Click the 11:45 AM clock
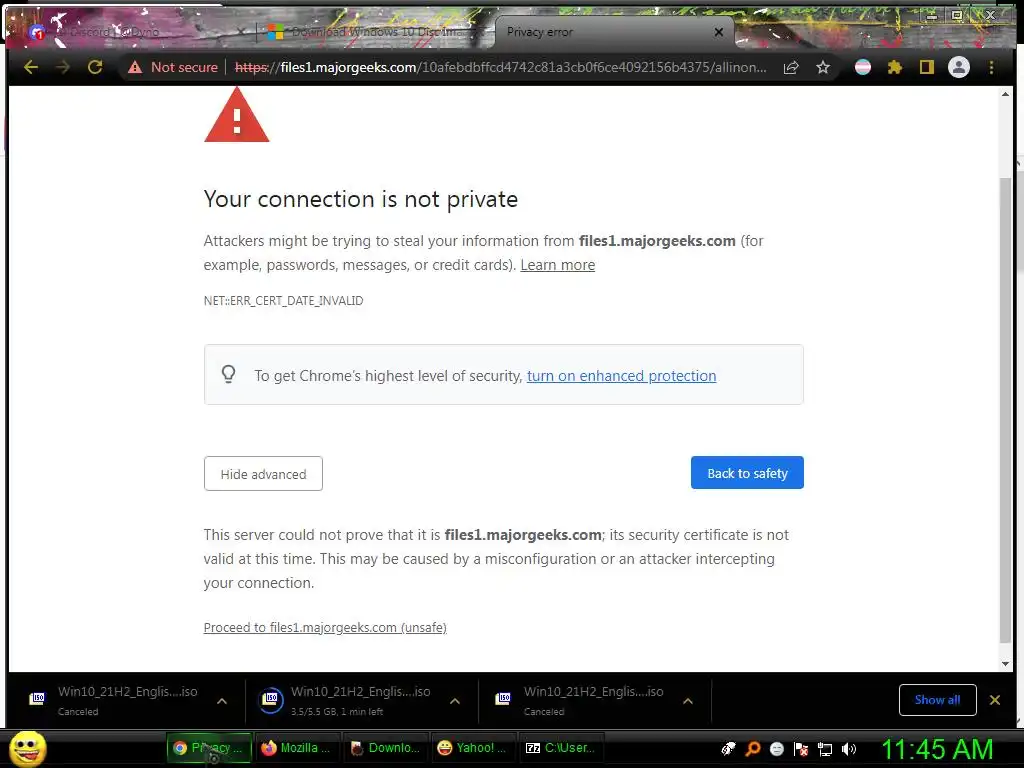 click(x=936, y=749)
